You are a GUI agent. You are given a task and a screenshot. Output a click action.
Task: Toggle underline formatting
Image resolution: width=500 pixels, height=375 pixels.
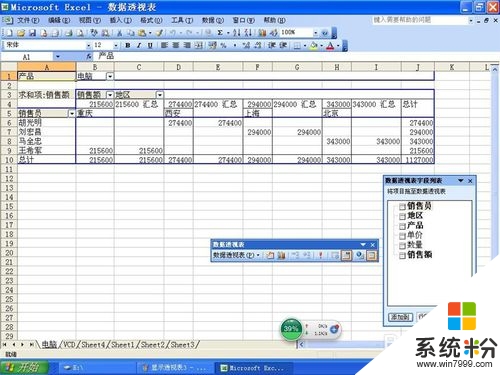(150, 45)
